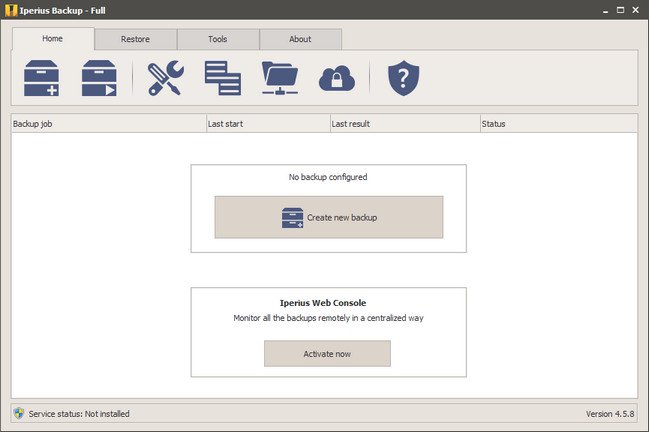Click the 'No backup configured' message

[x=328, y=177]
